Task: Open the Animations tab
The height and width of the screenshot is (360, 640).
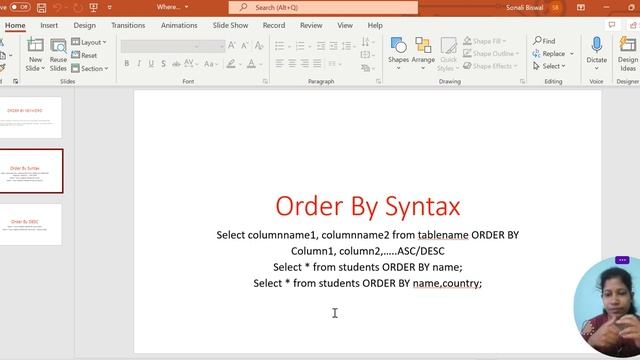Action: click(179, 25)
